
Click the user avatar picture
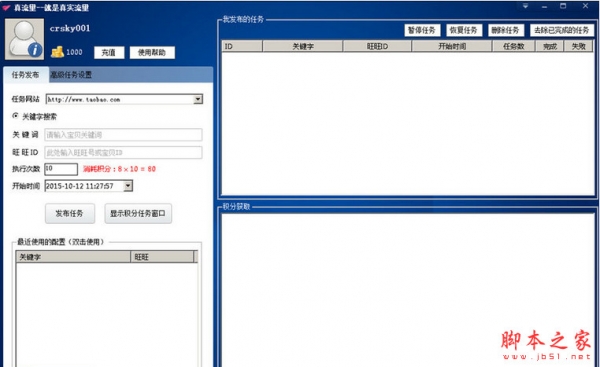(x=24, y=39)
